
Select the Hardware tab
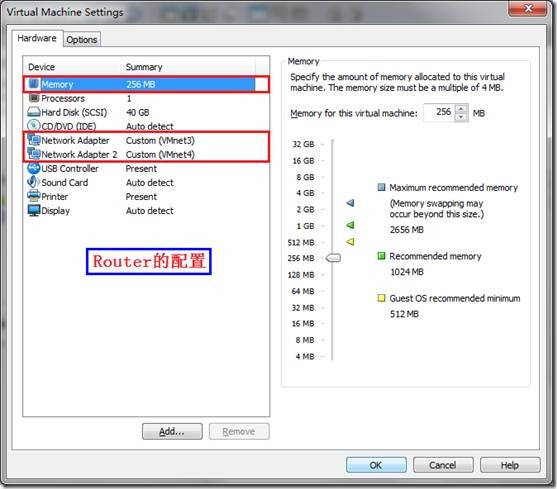(37, 38)
